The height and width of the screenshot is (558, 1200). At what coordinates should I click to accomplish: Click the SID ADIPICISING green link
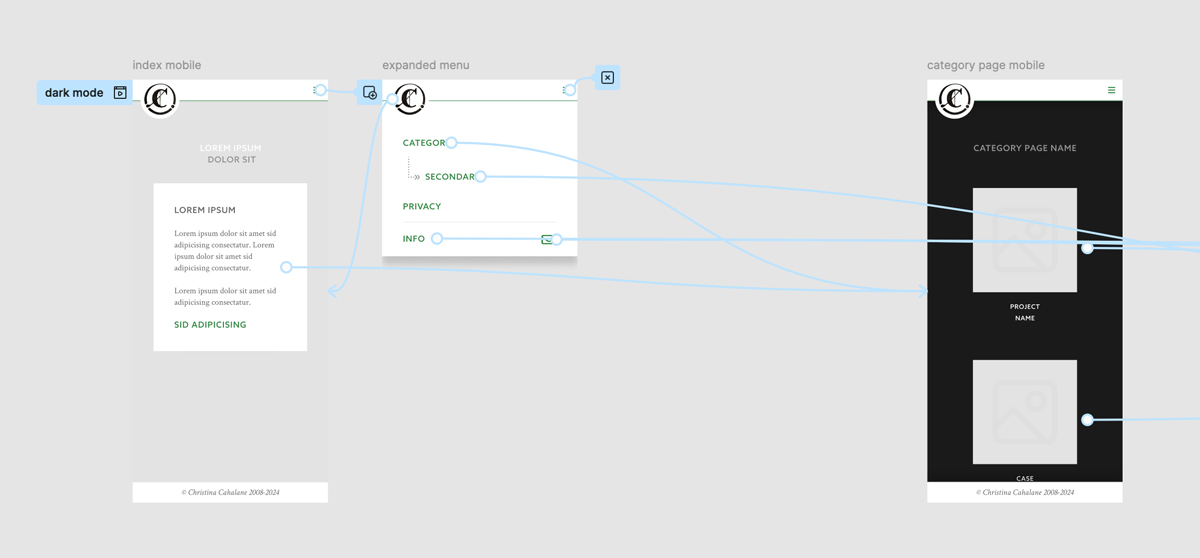[210, 325]
